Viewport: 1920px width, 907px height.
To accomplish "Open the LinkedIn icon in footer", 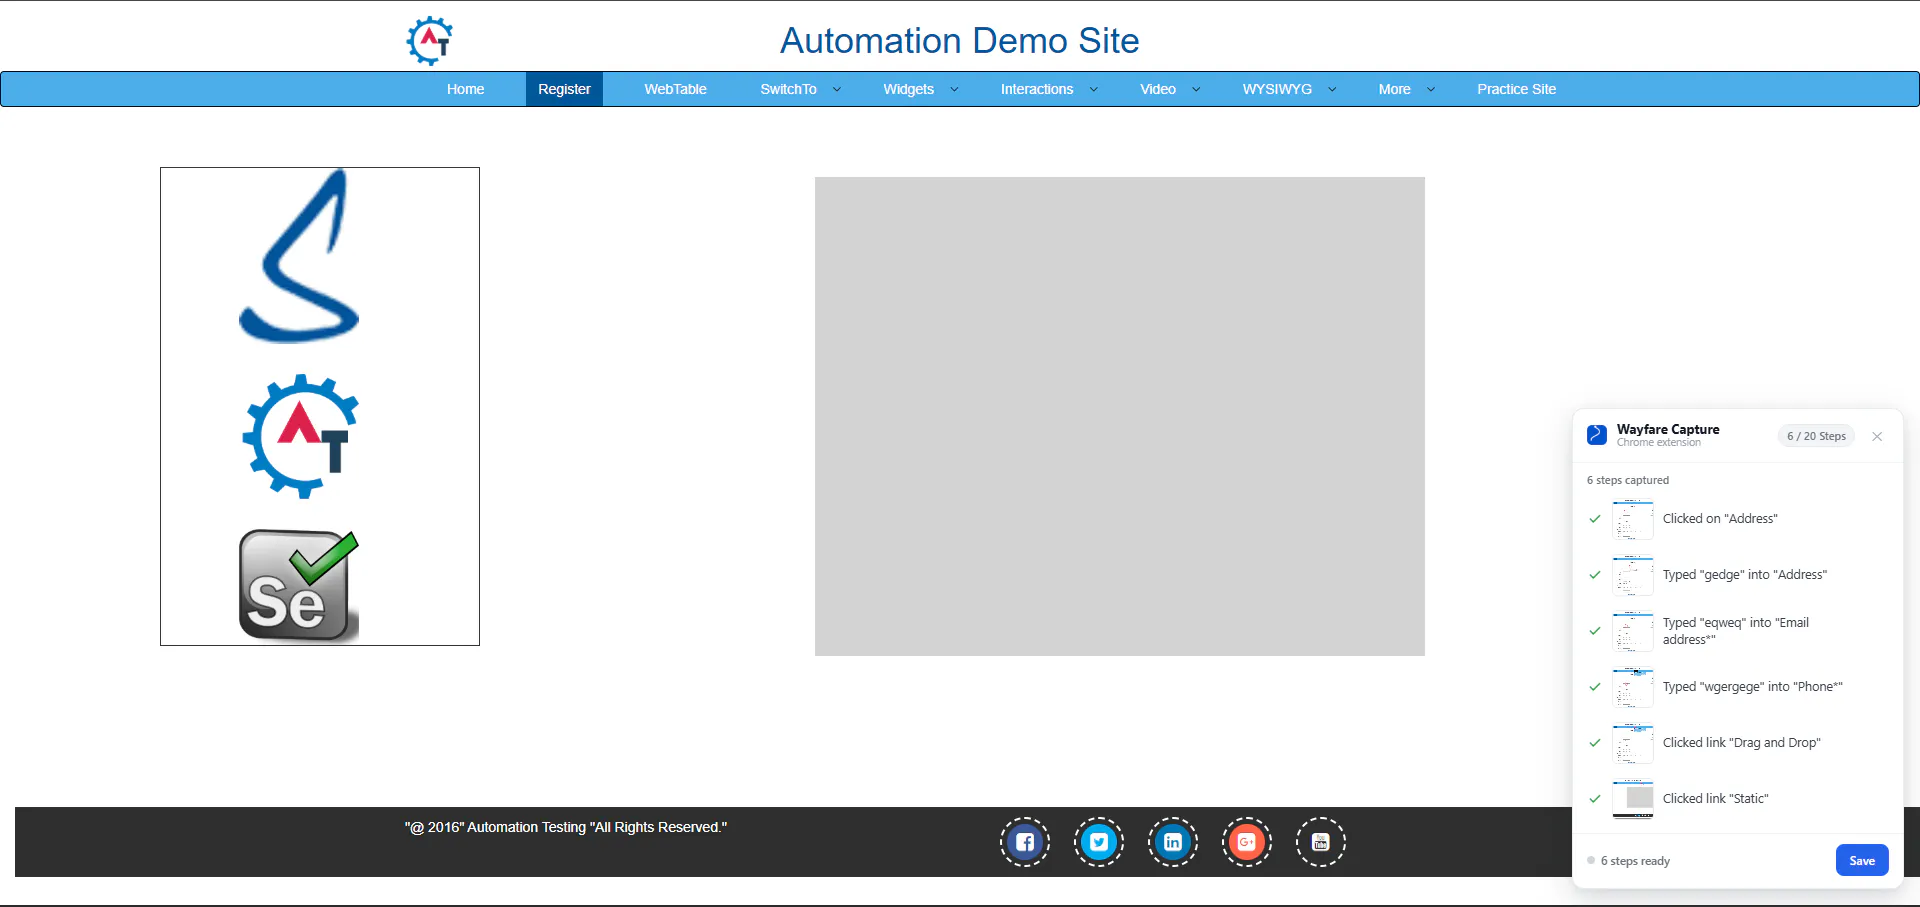I will coord(1173,842).
